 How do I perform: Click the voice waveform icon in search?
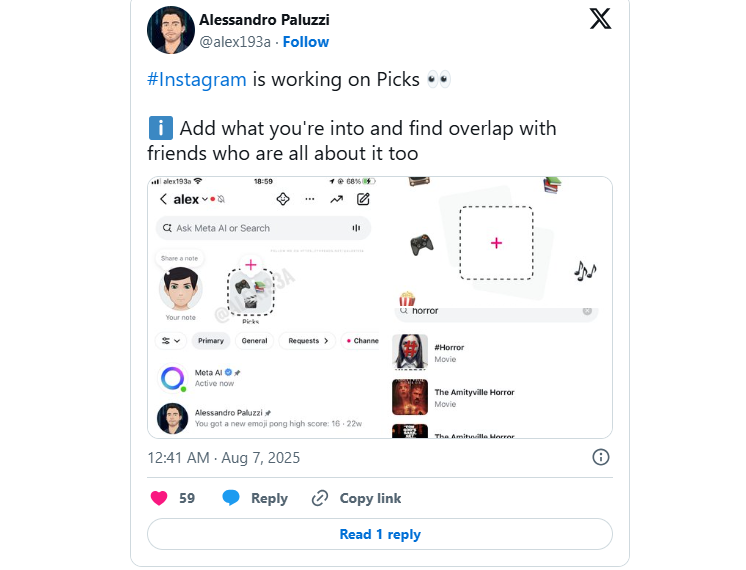click(x=356, y=228)
